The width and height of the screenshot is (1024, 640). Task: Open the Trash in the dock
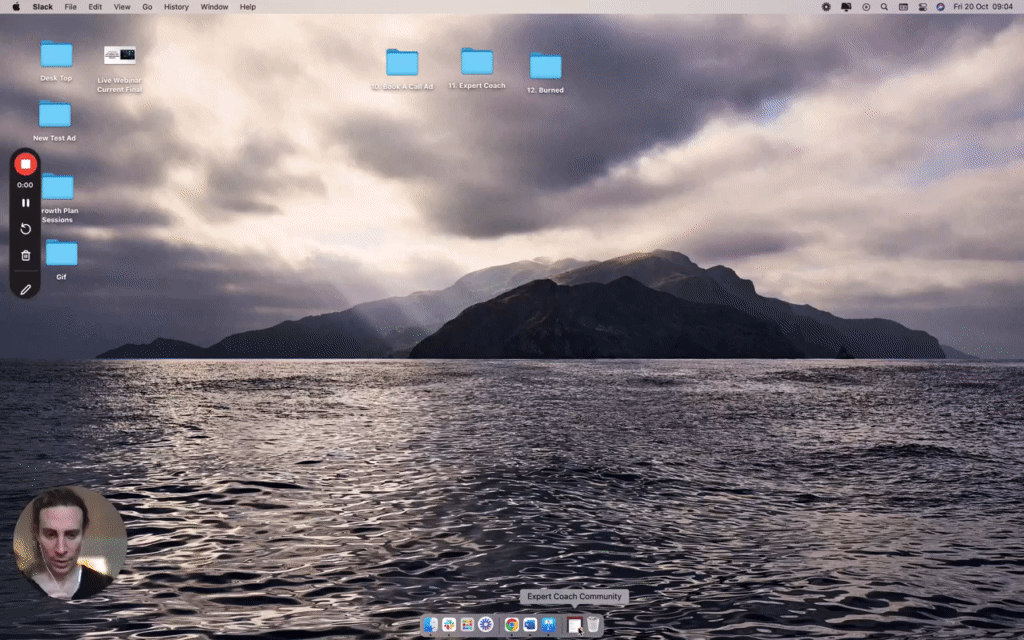pos(593,625)
